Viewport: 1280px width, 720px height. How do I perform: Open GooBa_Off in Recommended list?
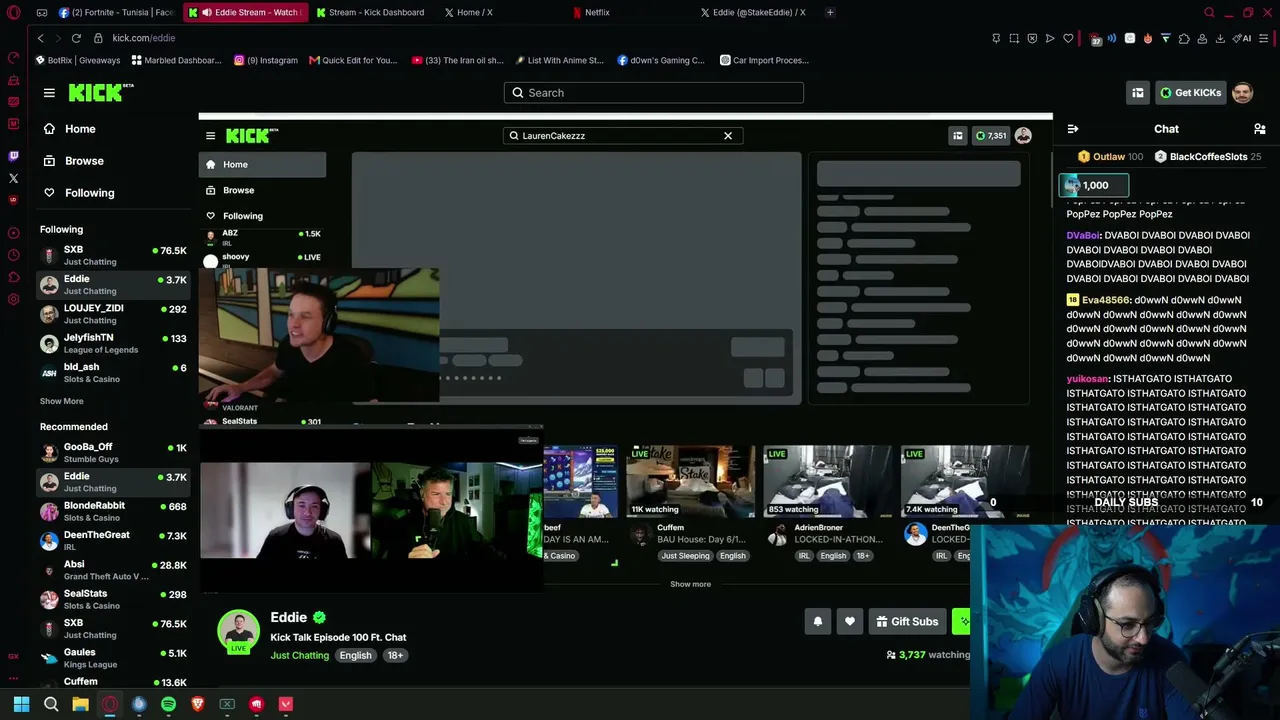click(113, 452)
